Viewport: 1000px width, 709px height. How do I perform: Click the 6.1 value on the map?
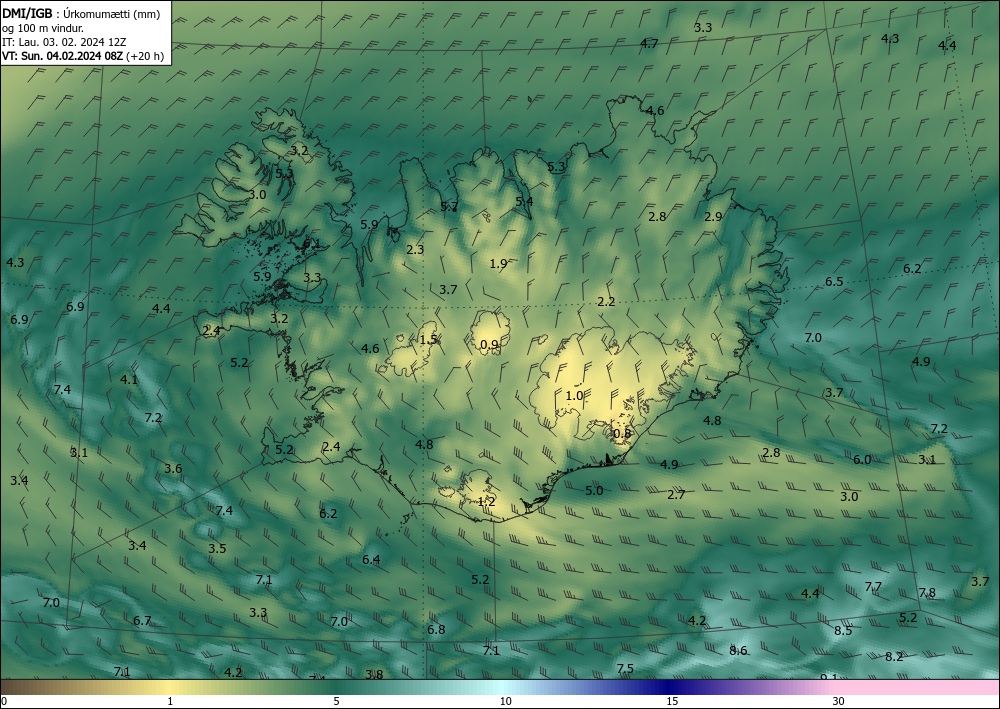pos(311,243)
